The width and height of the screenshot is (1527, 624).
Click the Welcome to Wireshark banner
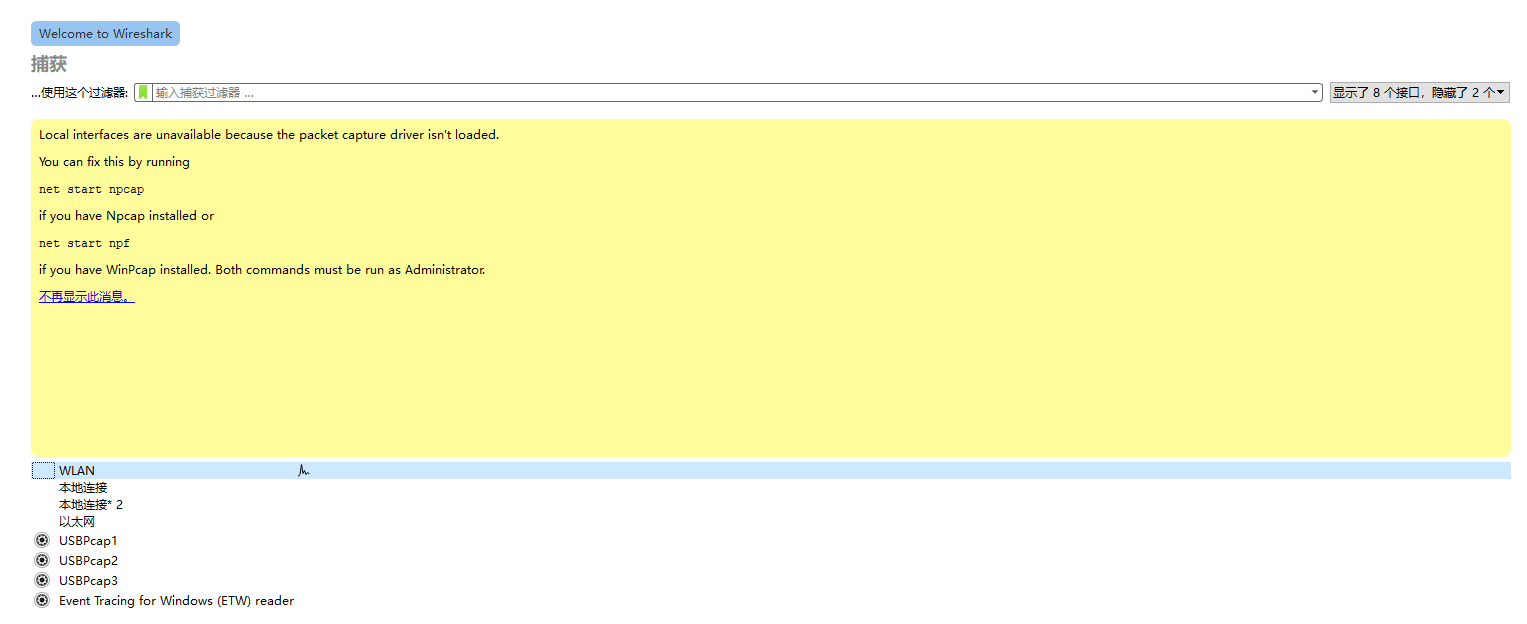(x=105, y=34)
